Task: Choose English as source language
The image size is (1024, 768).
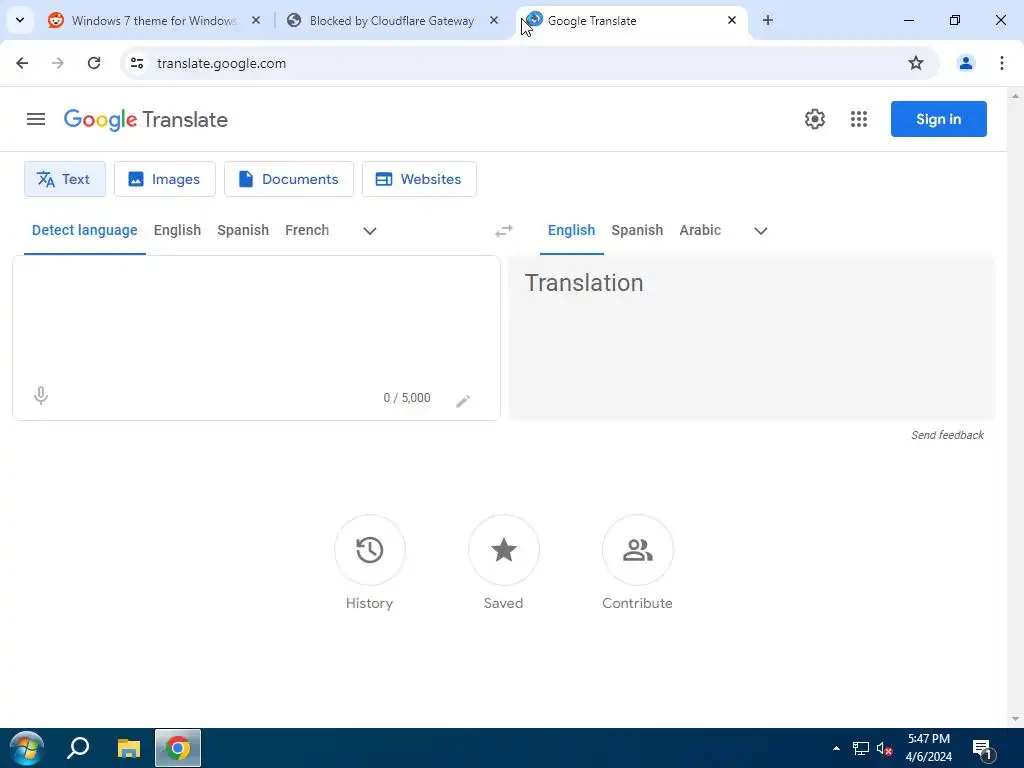Action: 178,231
